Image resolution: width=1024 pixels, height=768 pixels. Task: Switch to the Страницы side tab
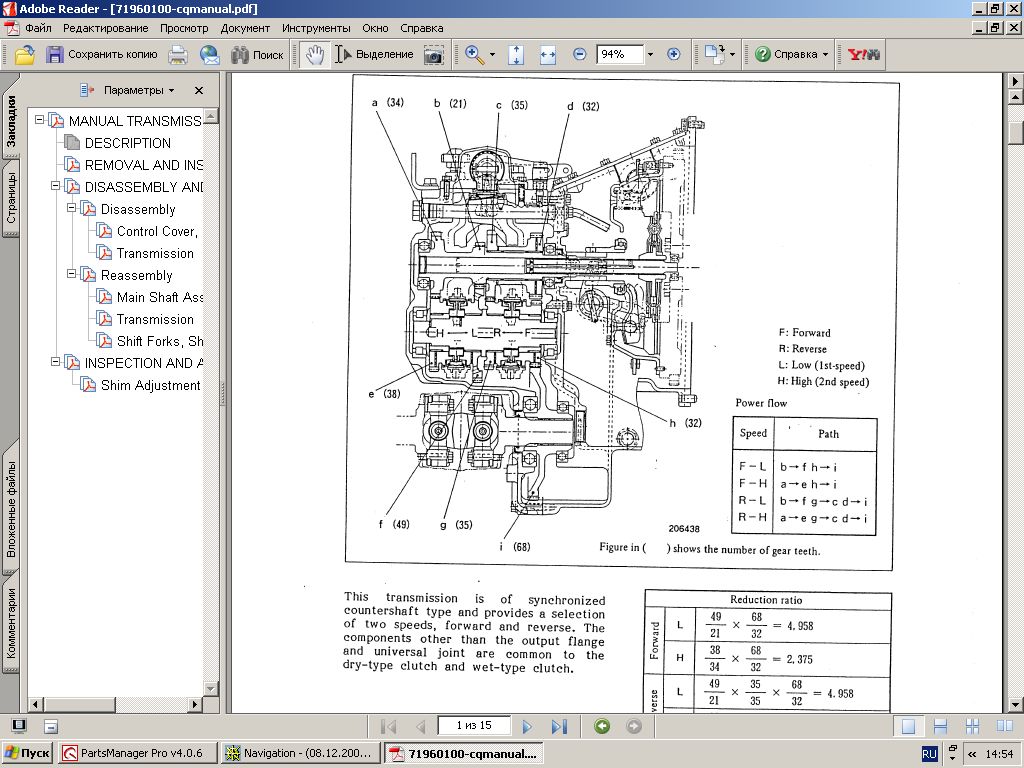coord(10,198)
